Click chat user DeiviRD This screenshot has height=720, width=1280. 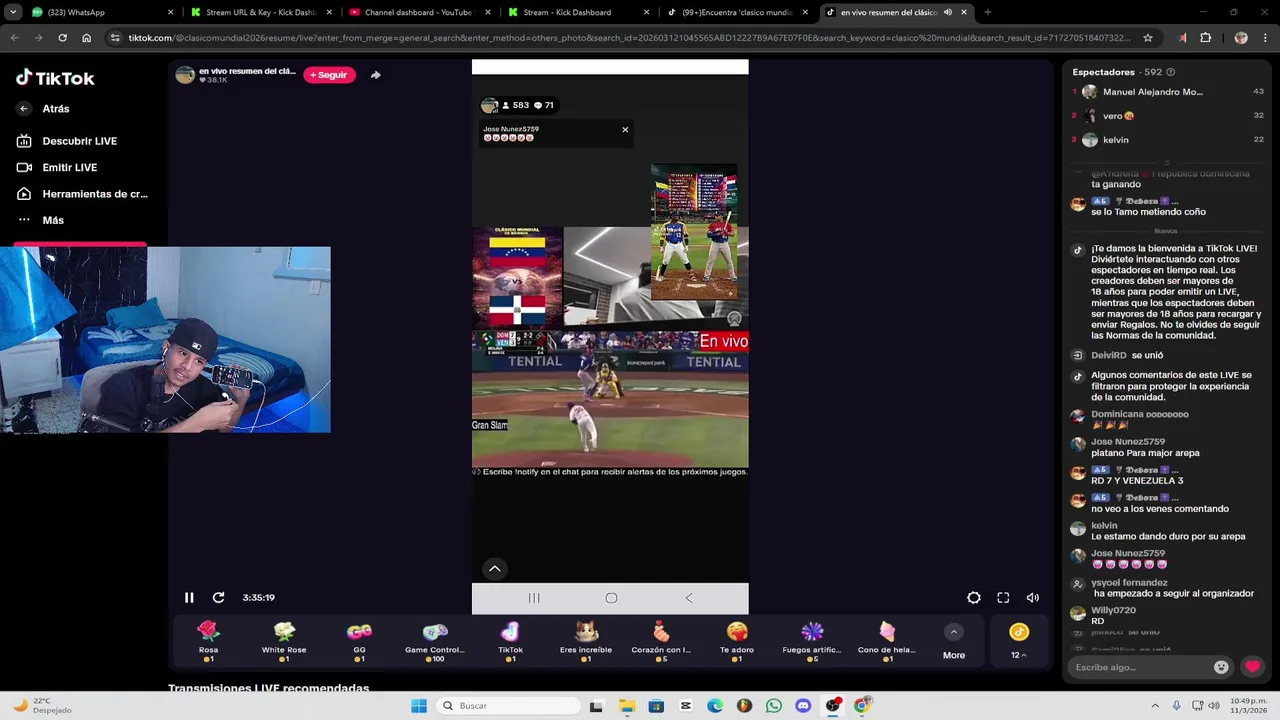point(1108,355)
